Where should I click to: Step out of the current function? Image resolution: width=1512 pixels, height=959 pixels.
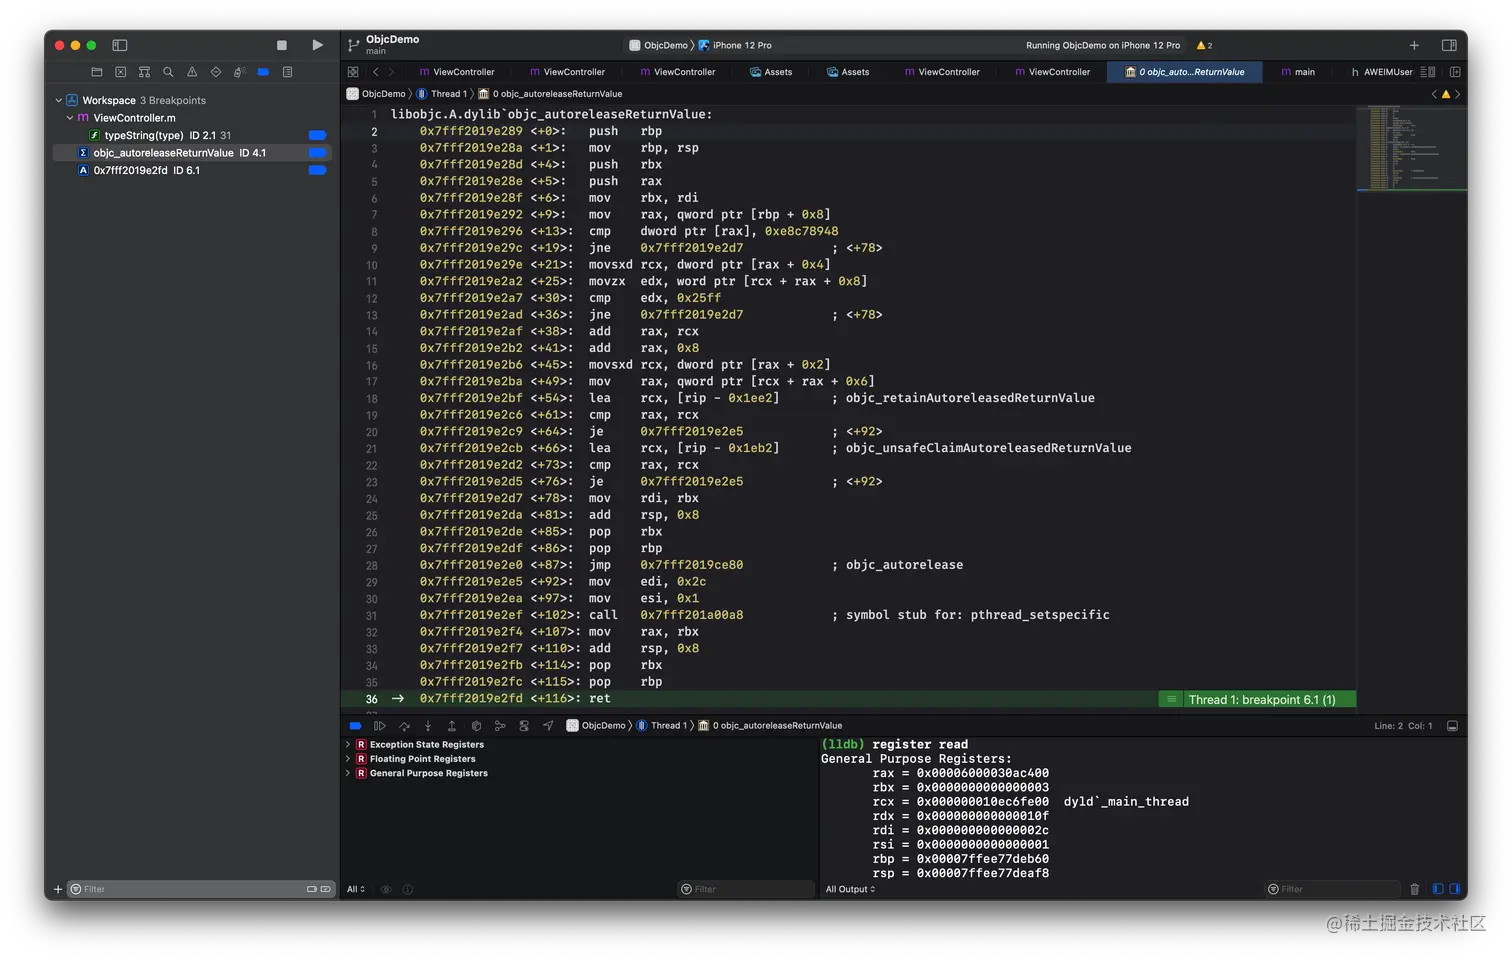tap(451, 726)
